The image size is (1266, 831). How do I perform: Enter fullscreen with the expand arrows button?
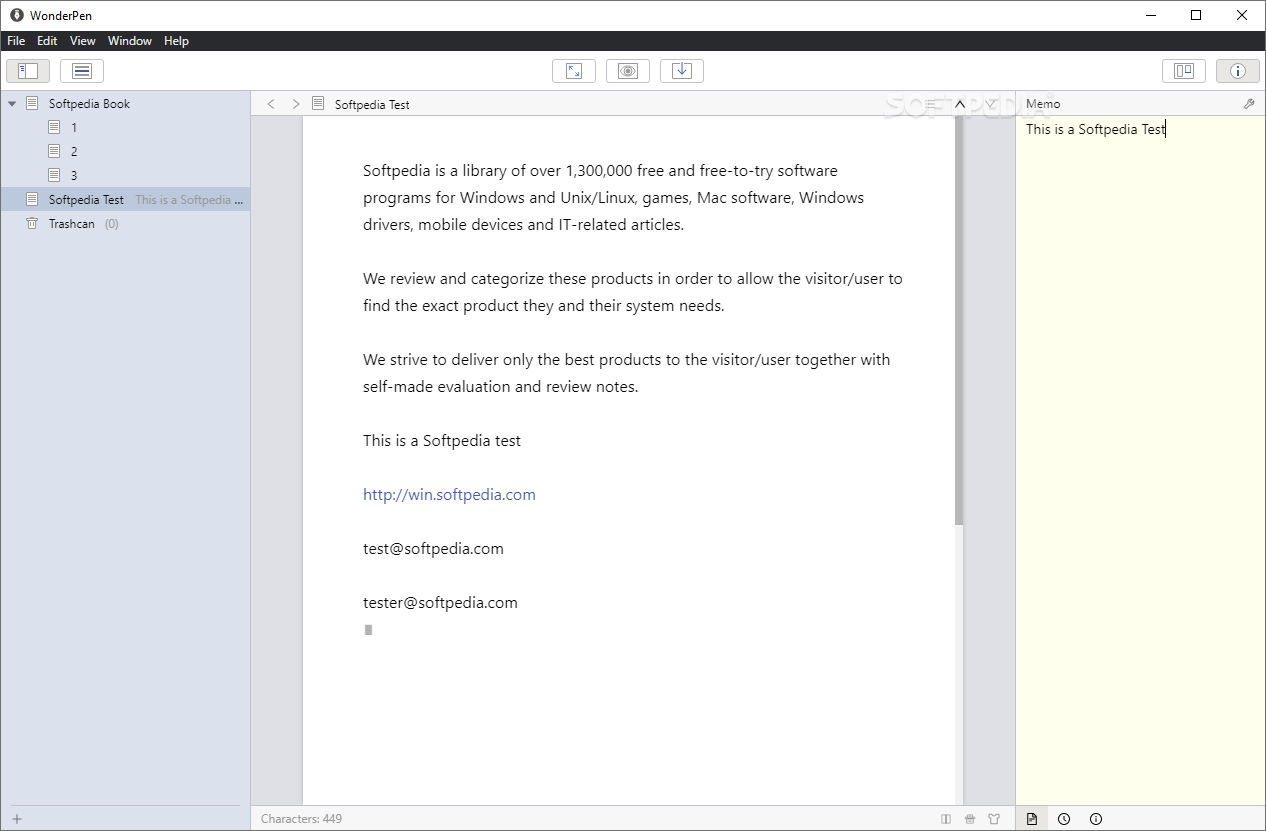(574, 71)
